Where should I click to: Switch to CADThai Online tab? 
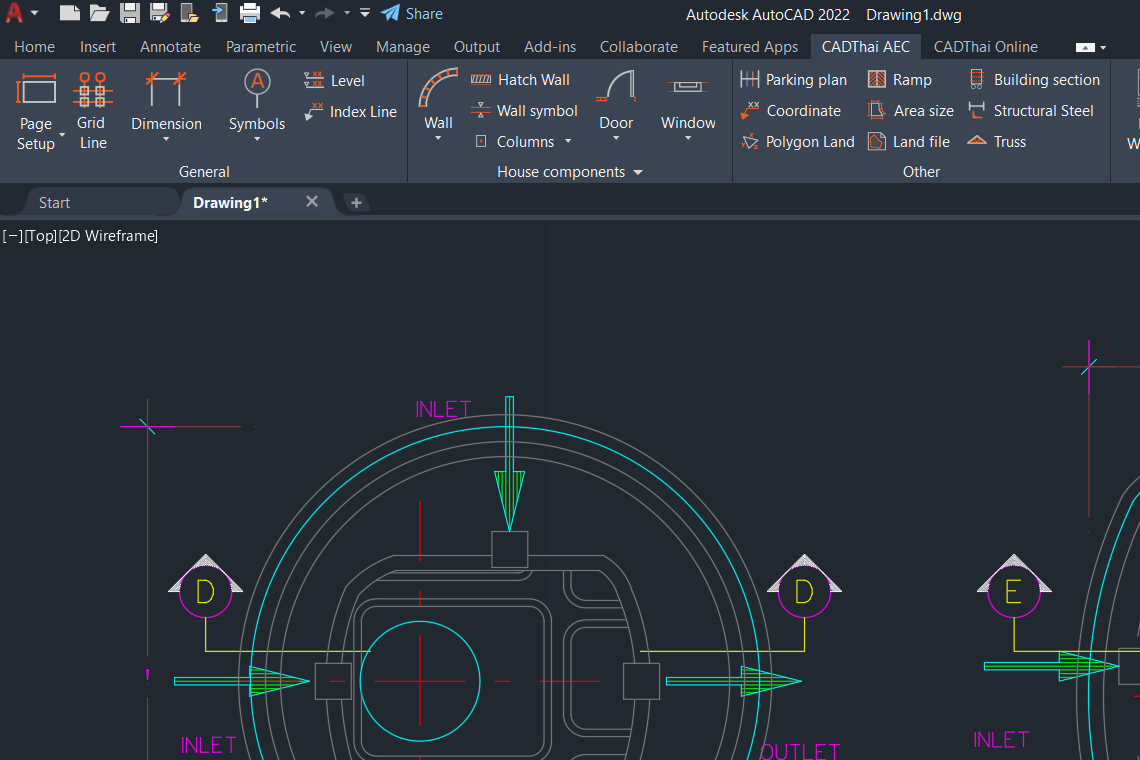[x=985, y=47]
